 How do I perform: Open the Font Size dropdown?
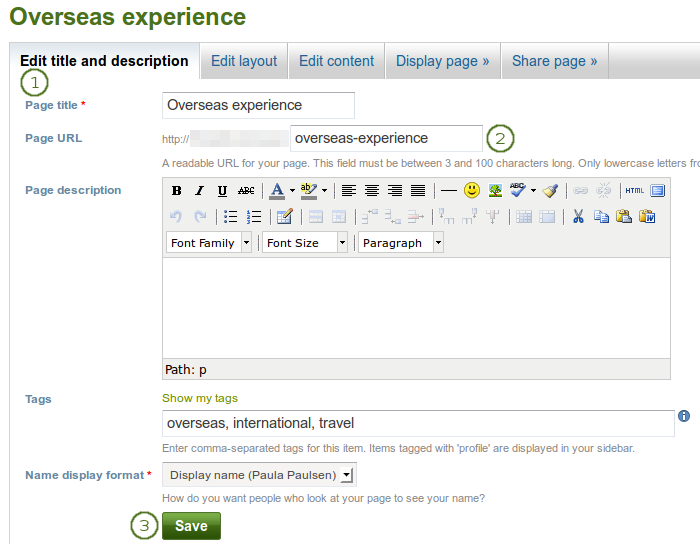(306, 243)
